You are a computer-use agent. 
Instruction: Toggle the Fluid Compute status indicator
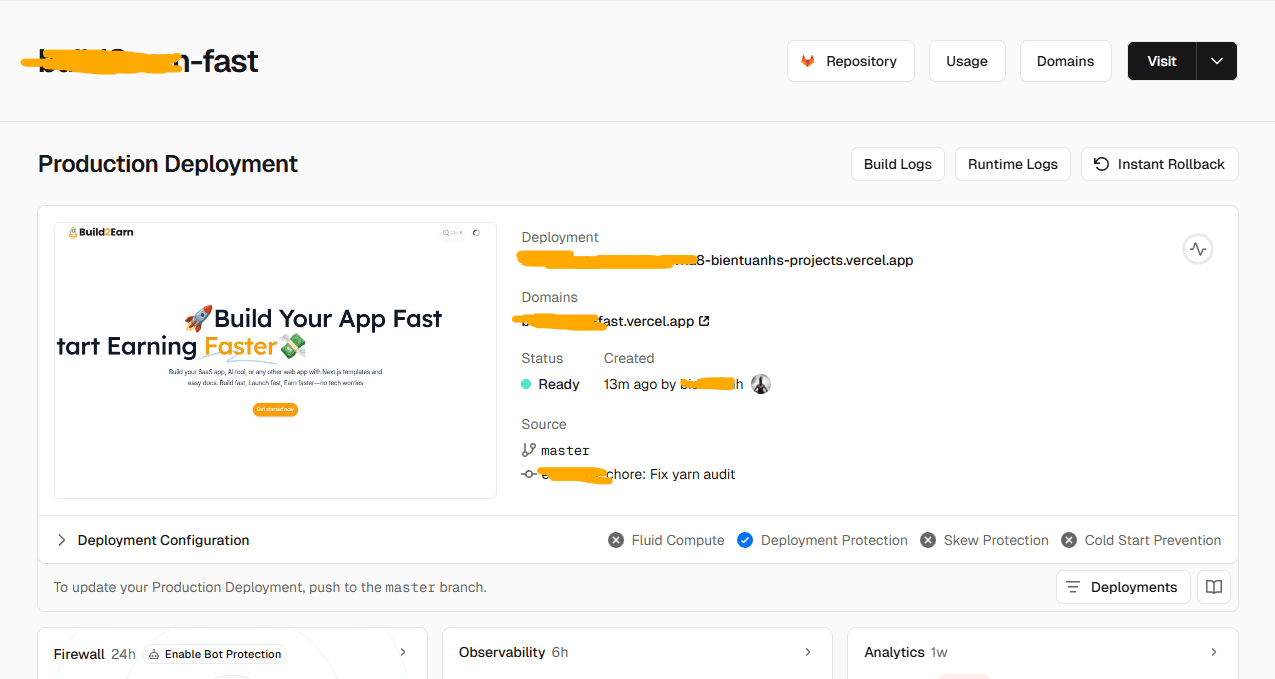point(615,539)
